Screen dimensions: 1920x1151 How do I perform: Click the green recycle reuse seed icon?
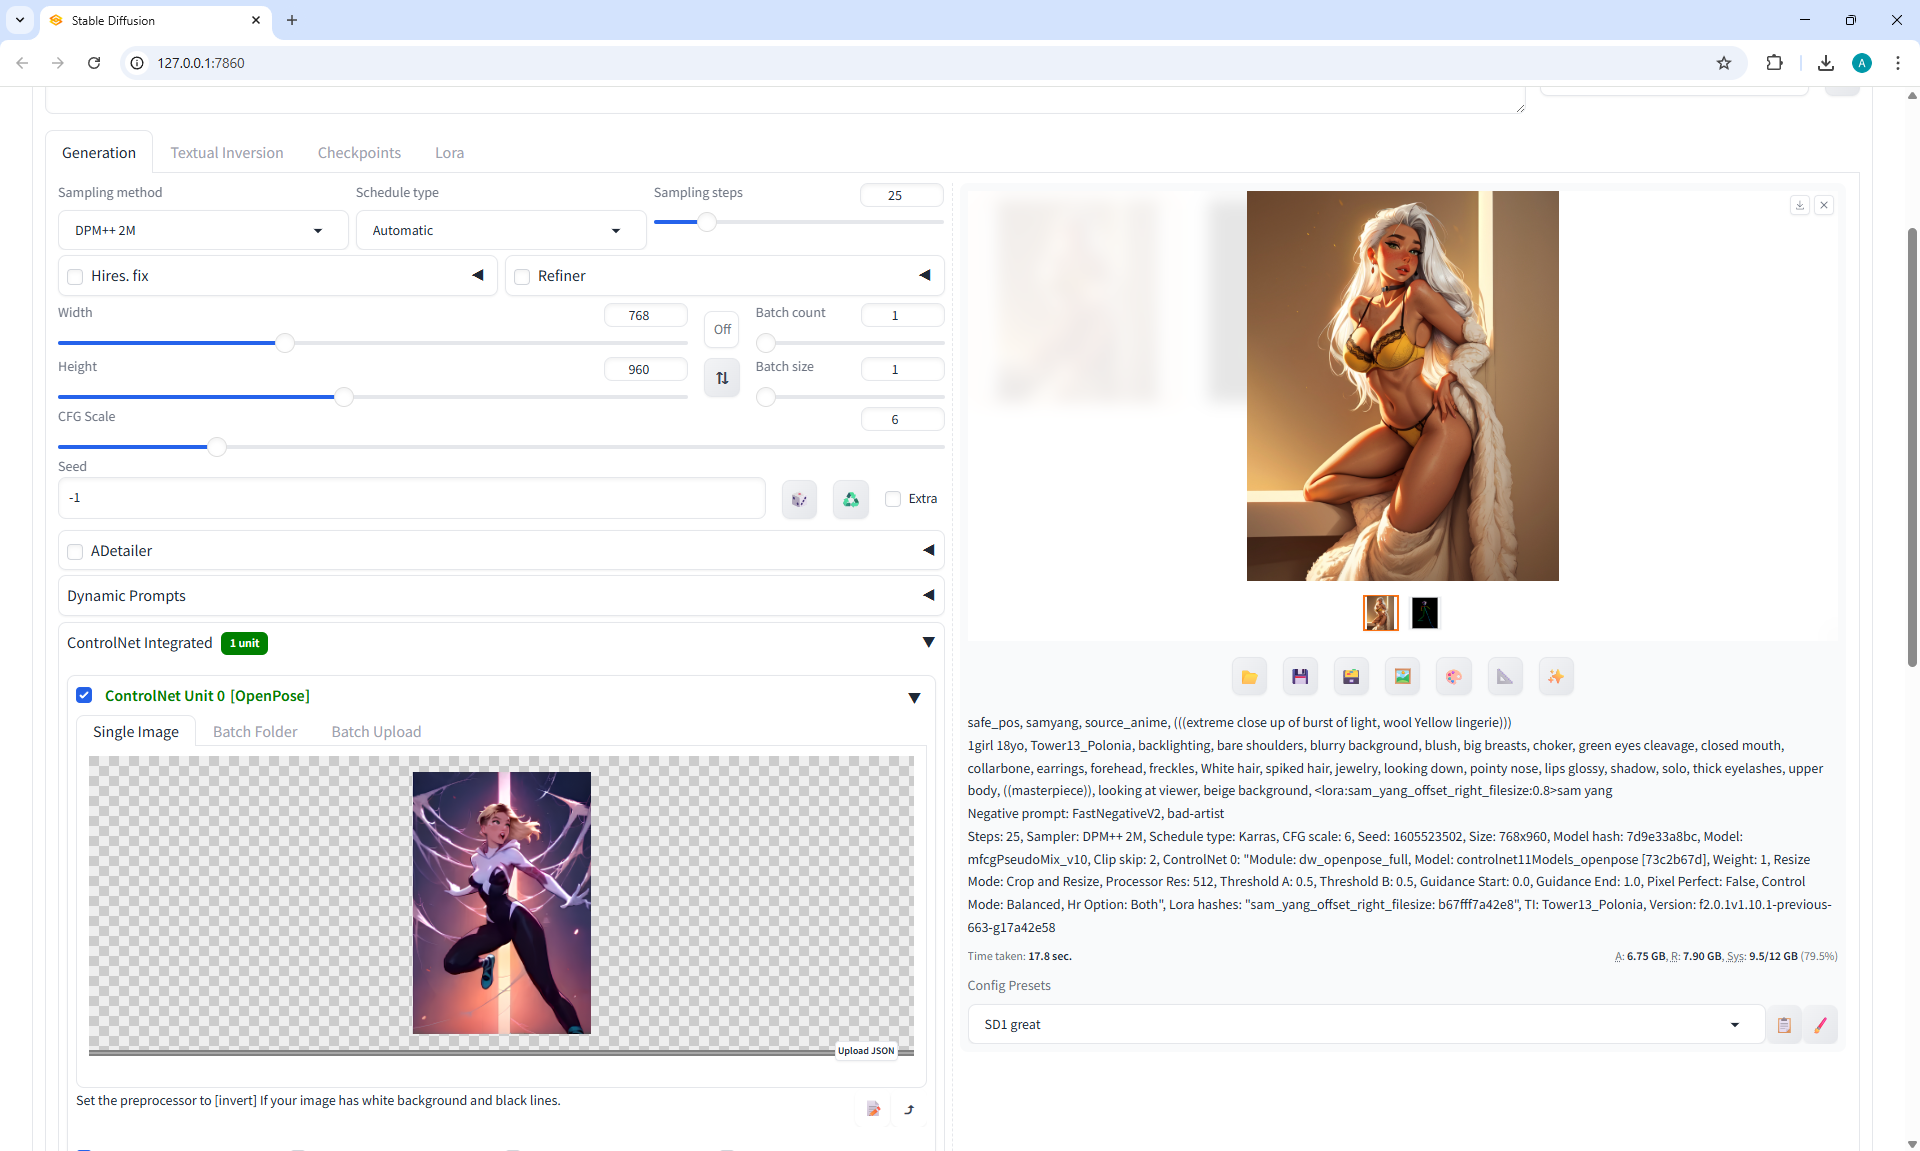click(x=850, y=499)
